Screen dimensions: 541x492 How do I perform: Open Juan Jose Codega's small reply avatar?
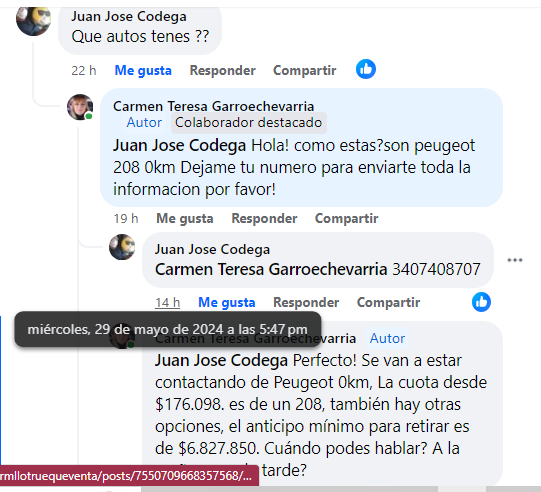(x=122, y=247)
